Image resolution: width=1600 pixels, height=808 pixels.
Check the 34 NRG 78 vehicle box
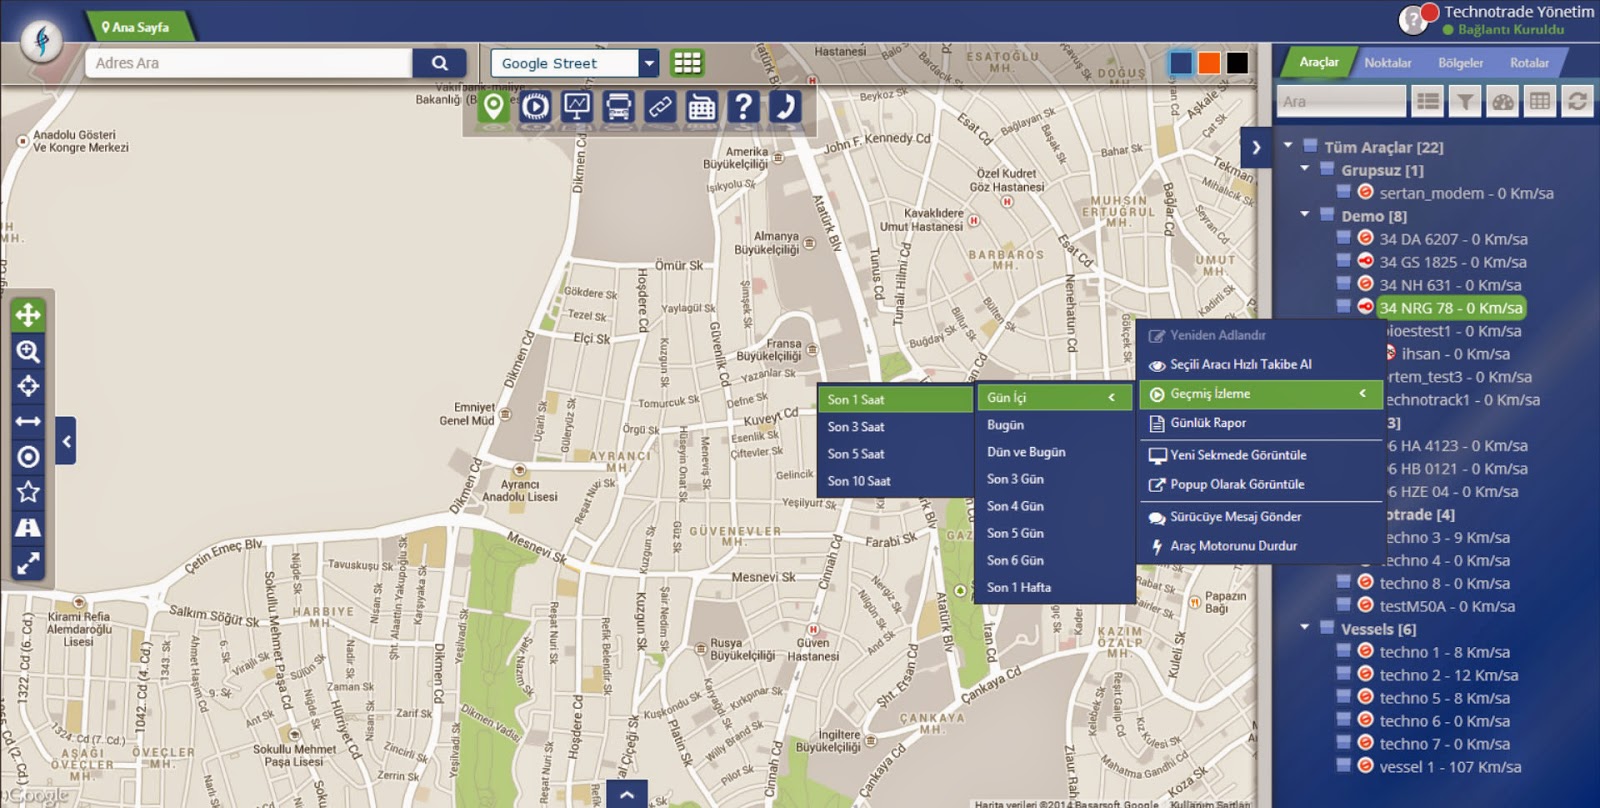[x=1344, y=307]
